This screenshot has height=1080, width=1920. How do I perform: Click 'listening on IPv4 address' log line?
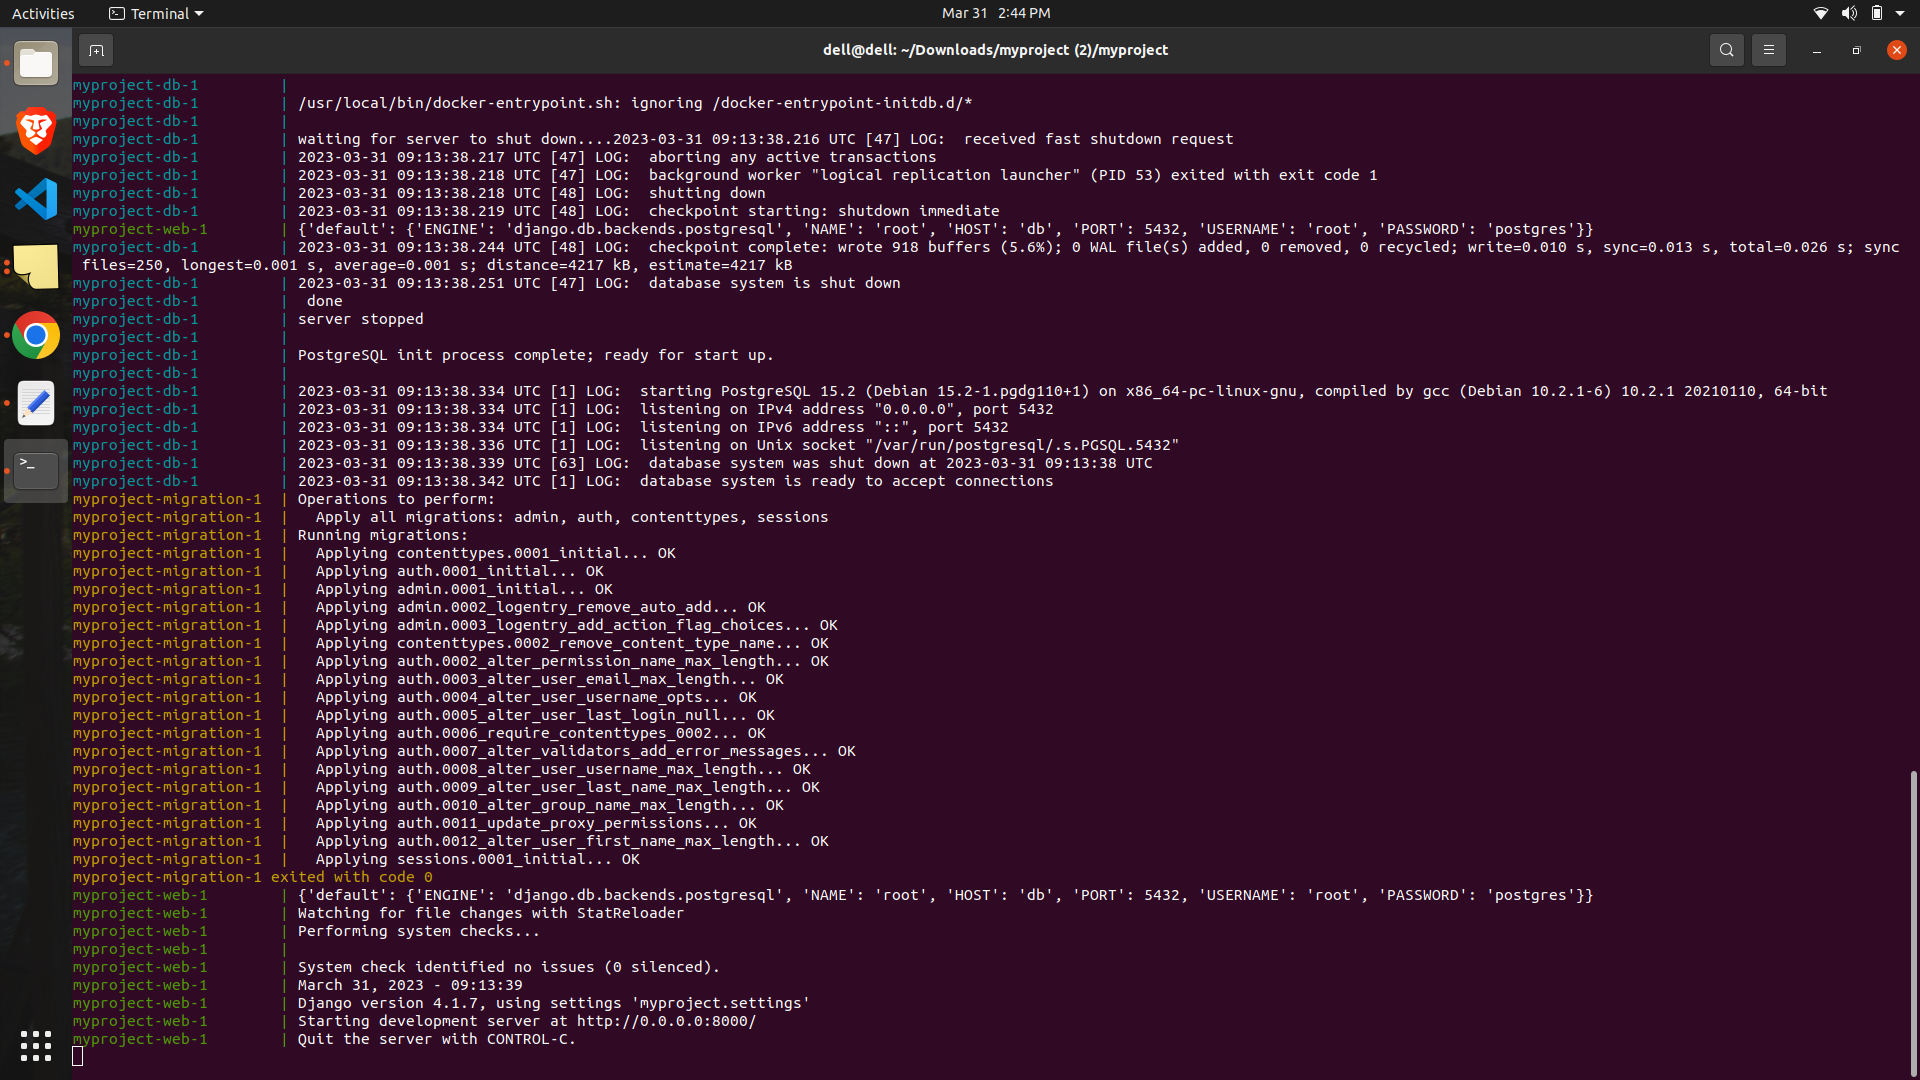(x=675, y=409)
